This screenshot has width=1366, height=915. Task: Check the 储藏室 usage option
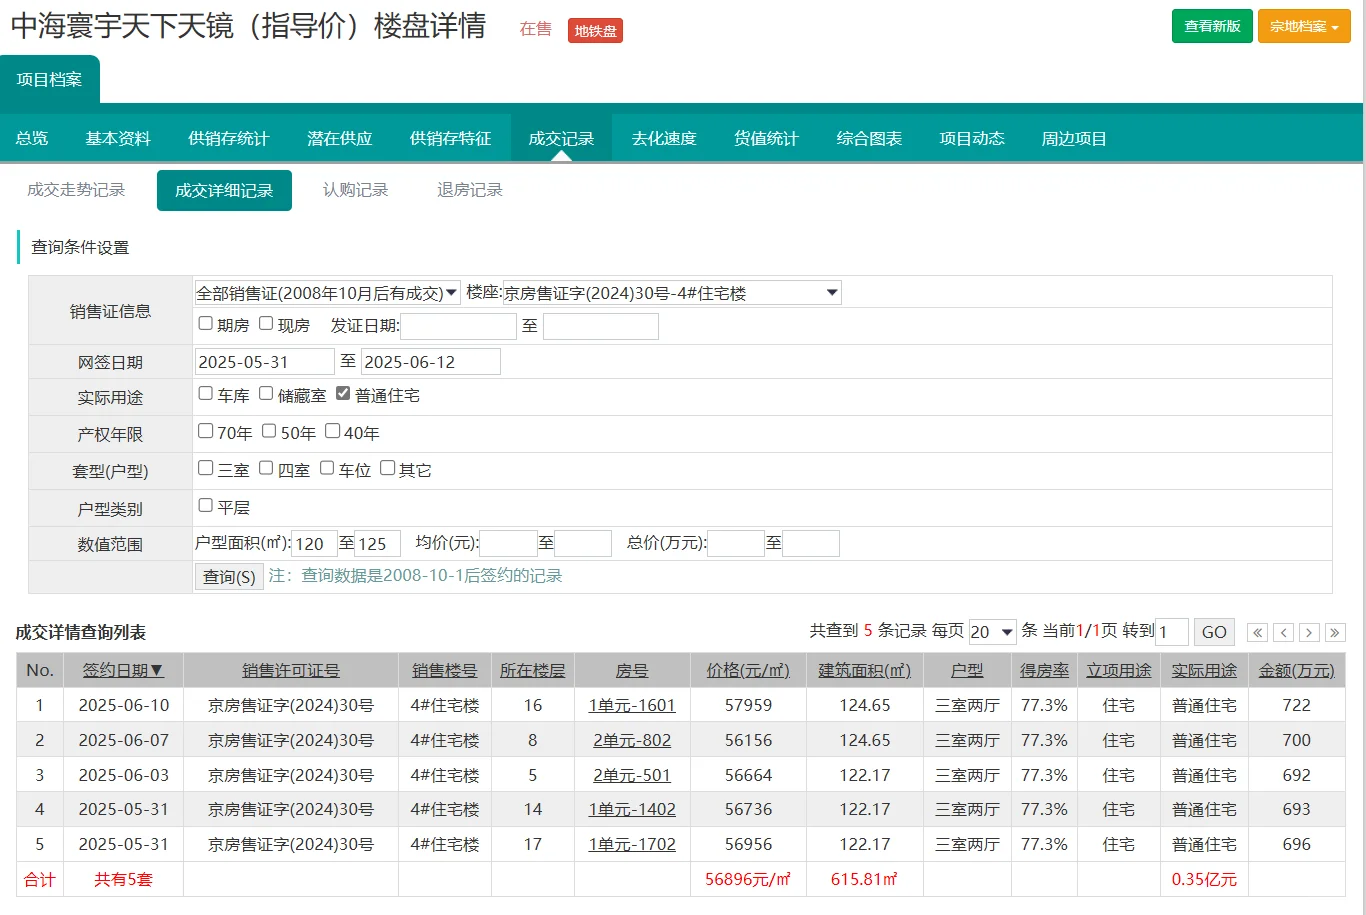[x=266, y=393]
